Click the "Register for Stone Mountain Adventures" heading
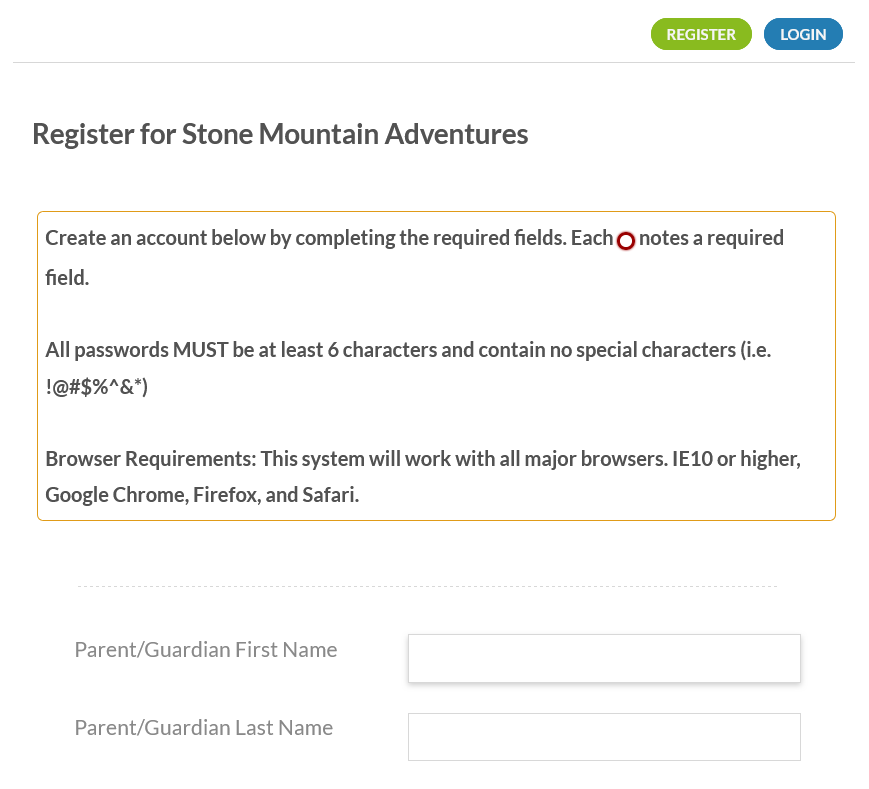The width and height of the screenshot is (869, 789). 280,134
